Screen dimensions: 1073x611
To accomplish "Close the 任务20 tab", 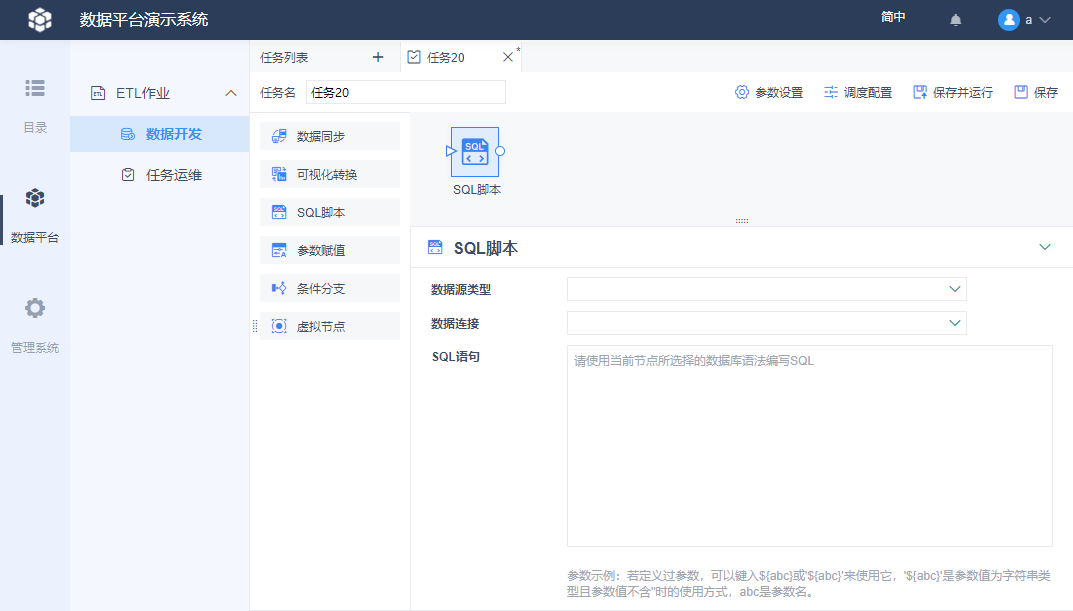I will point(507,57).
